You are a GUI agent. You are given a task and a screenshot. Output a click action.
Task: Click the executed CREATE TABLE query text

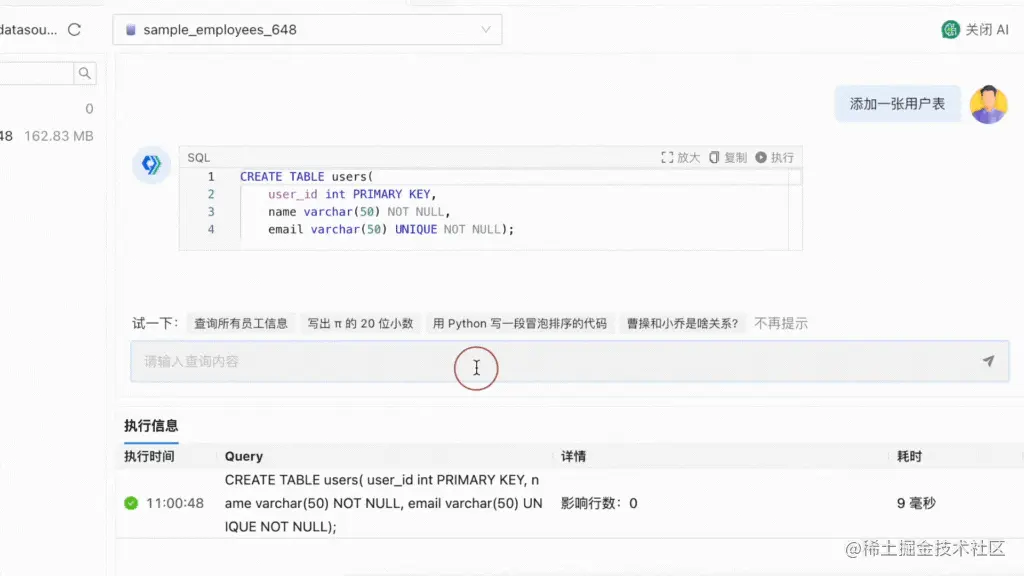click(383, 503)
